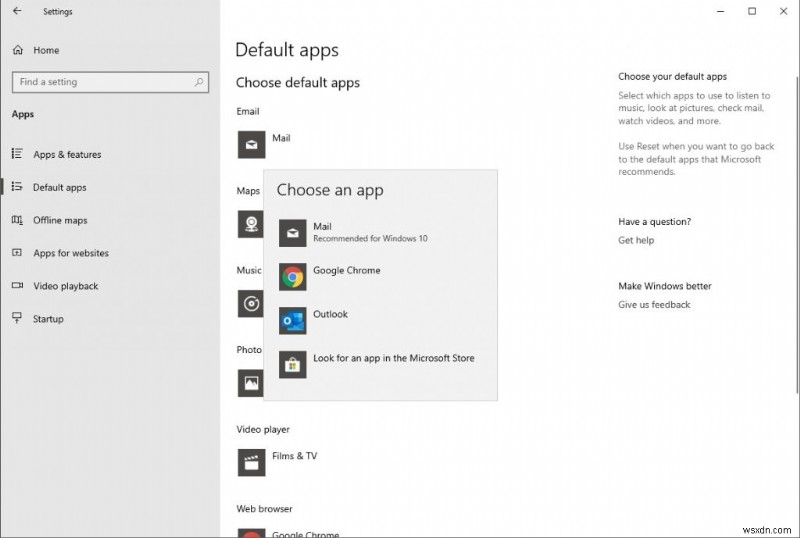
Task: Look for an app in Microsoft Store
Action: [380, 364]
